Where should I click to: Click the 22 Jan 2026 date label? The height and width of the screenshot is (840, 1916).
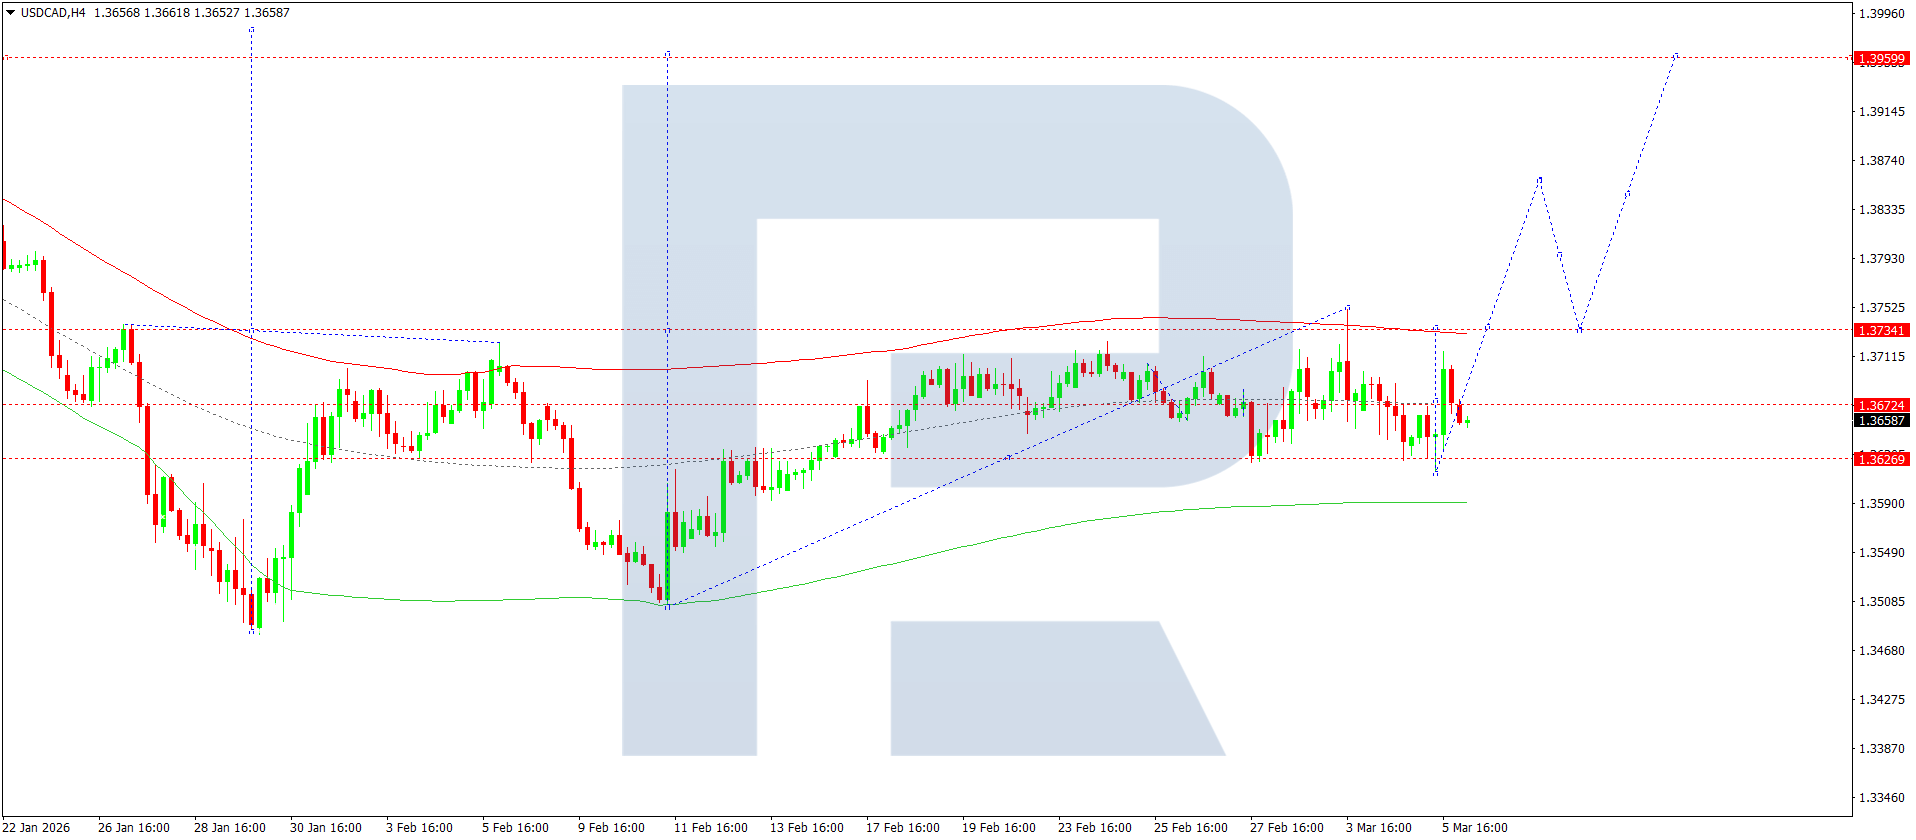point(37,827)
